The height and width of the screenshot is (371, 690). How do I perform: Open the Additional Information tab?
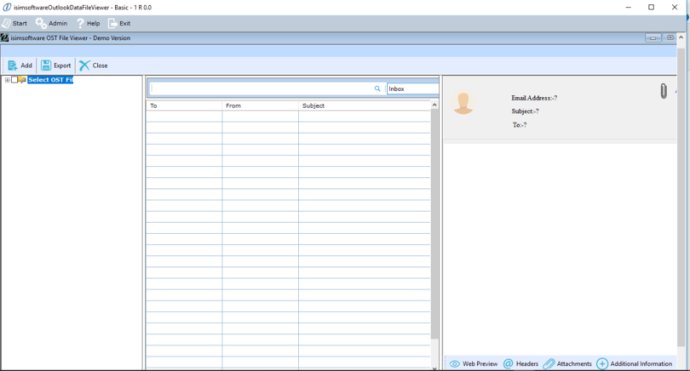coord(635,364)
